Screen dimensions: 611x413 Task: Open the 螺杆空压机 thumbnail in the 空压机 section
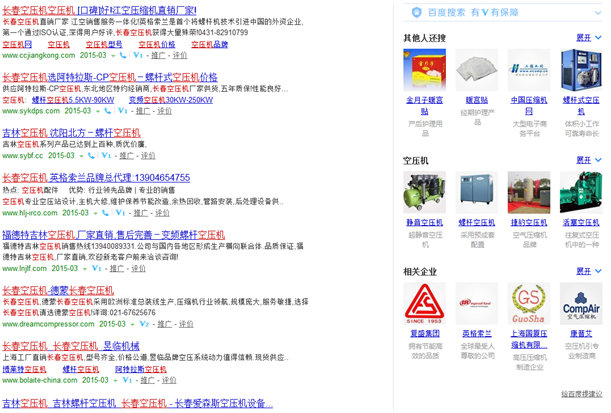coord(477,192)
